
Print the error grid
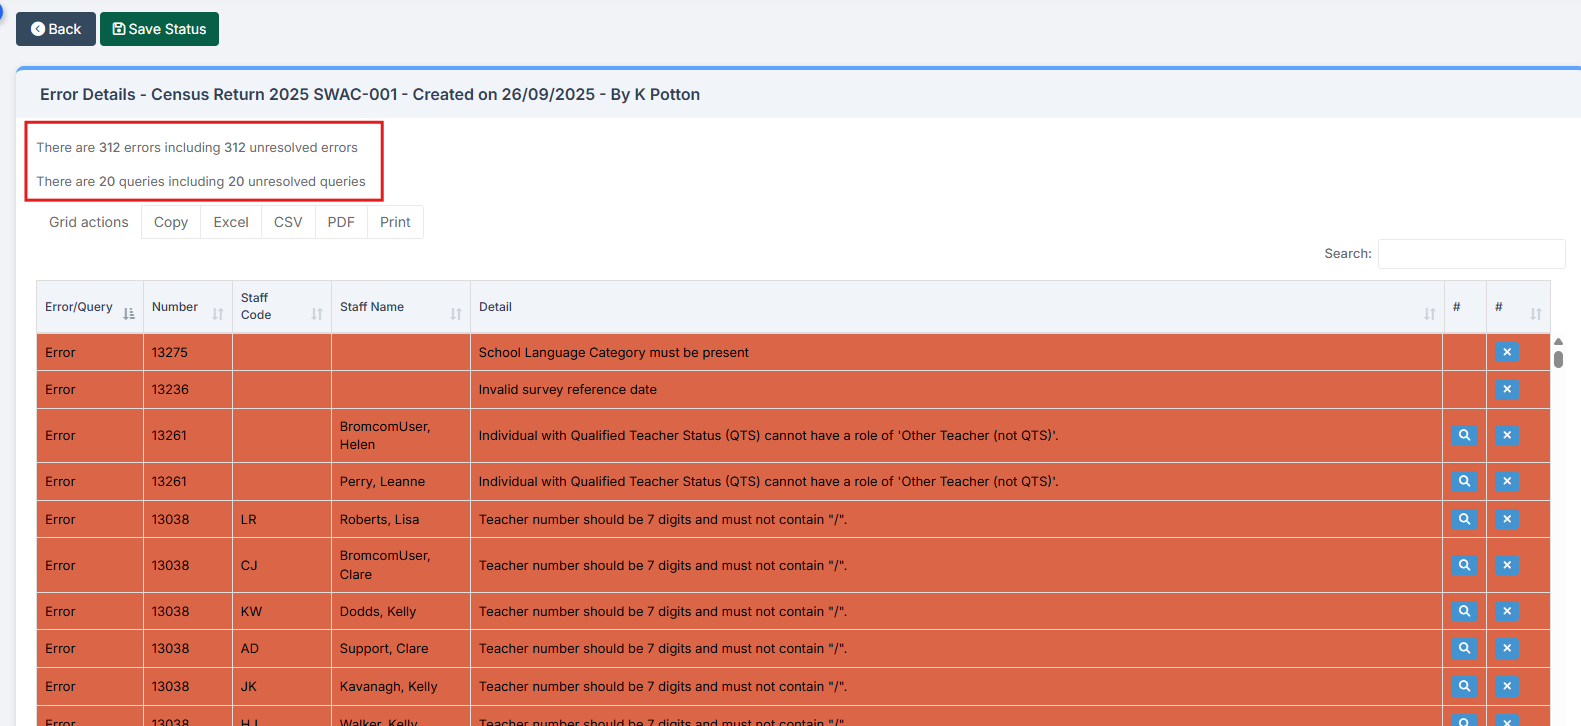[395, 222]
